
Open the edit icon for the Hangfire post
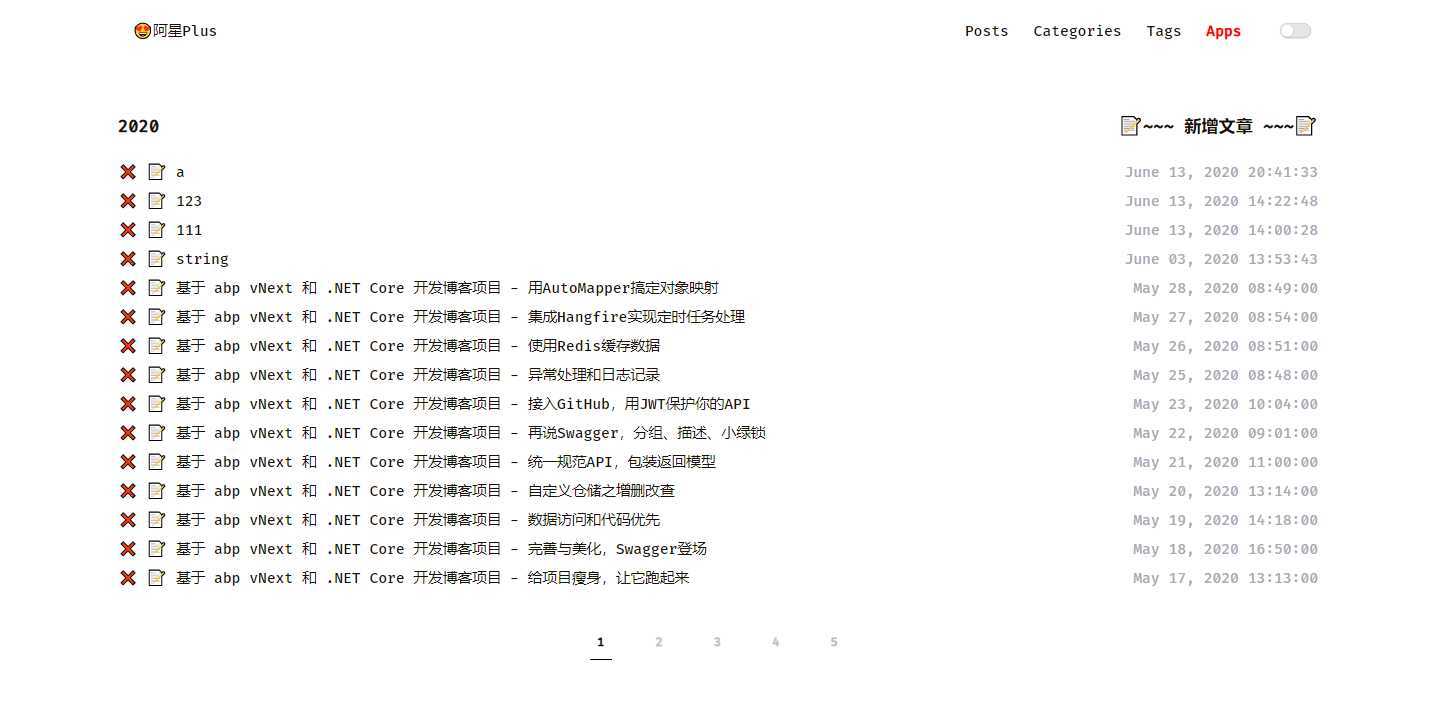pyautogui.click(x=157, y=316)
